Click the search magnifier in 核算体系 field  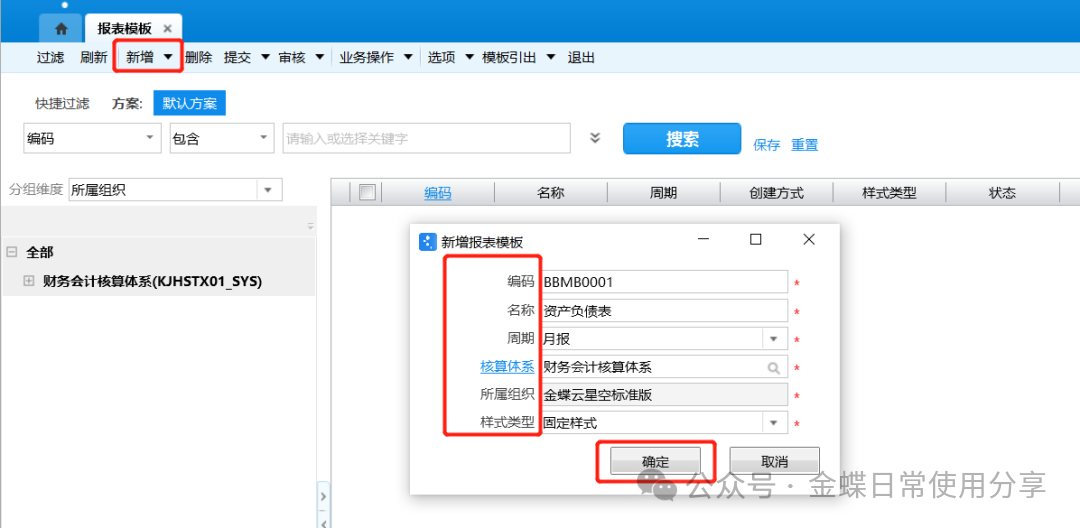coord(774,368)
